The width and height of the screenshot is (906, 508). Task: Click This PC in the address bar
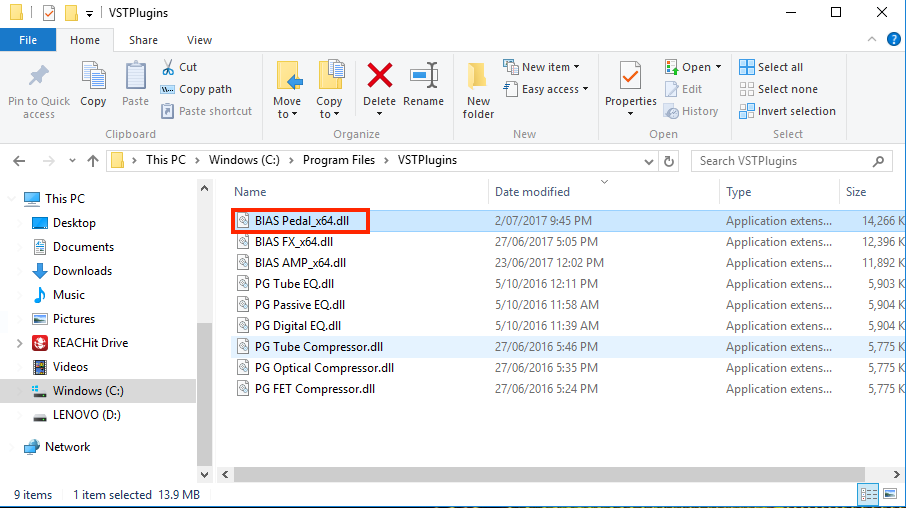[166, 160]
